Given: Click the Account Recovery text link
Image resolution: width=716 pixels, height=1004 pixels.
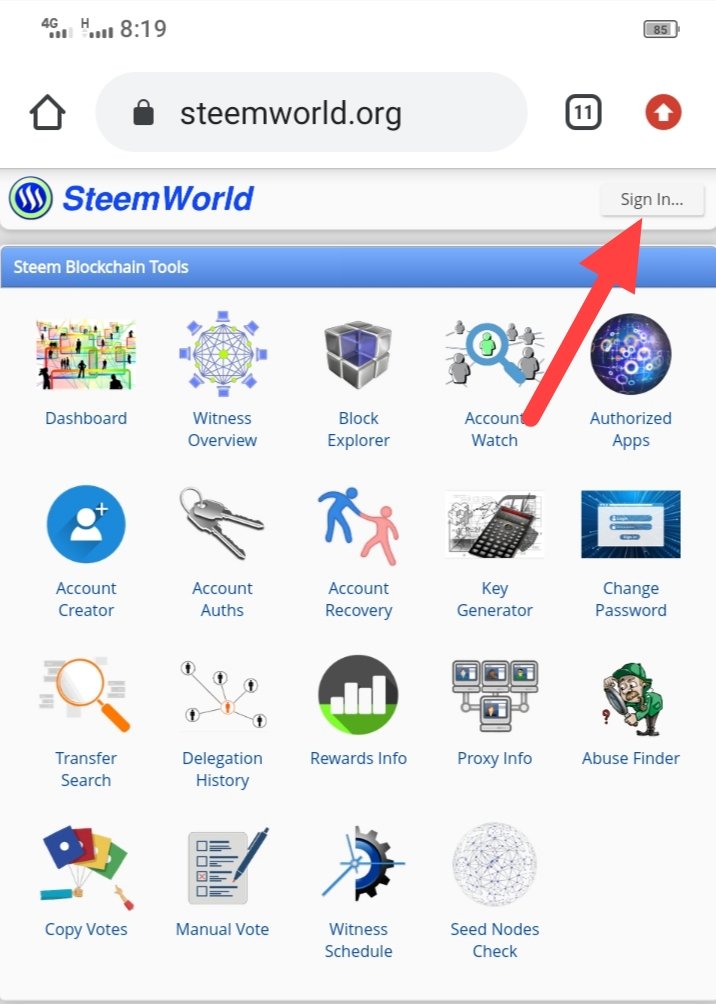Looking at the screenshot, I should click(358, 599).
